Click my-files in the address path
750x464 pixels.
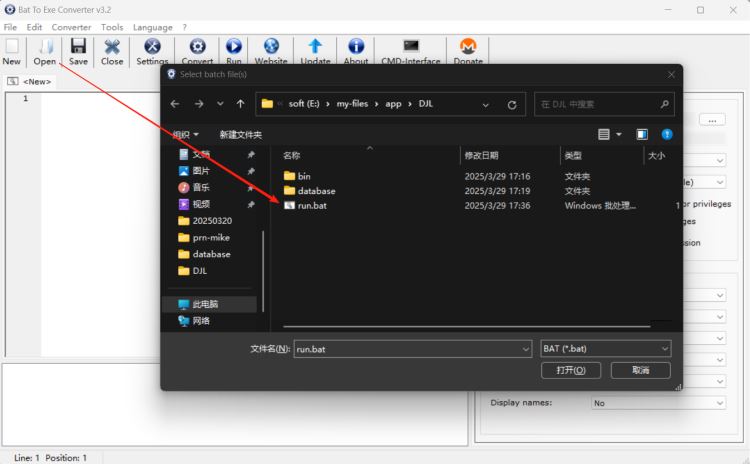[x=352, y=104]
